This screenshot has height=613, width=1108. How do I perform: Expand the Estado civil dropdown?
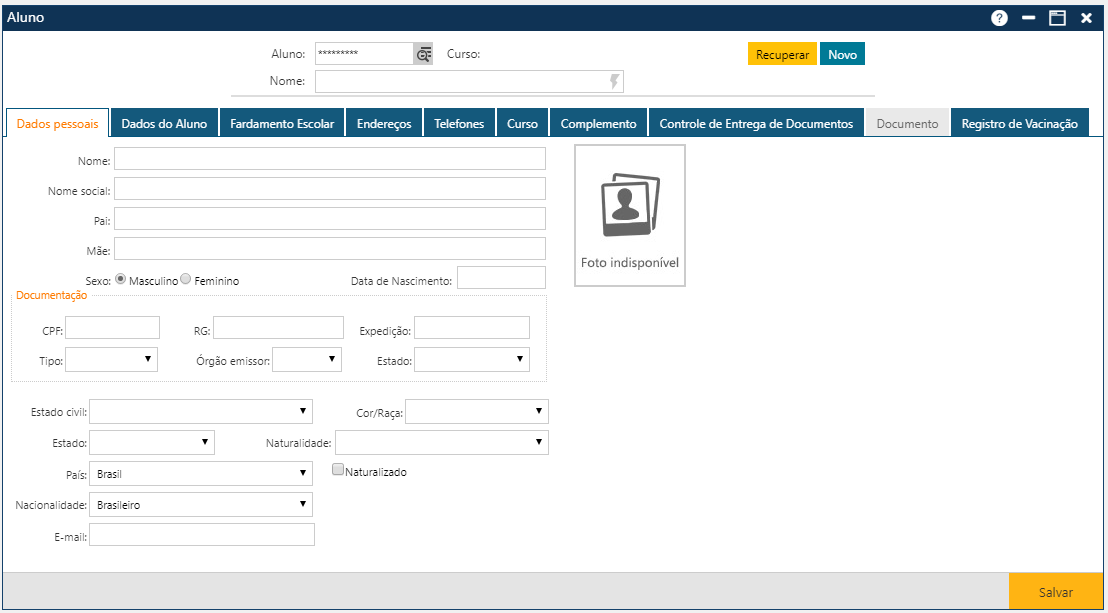pyautogui.click(x=201, y=412)
